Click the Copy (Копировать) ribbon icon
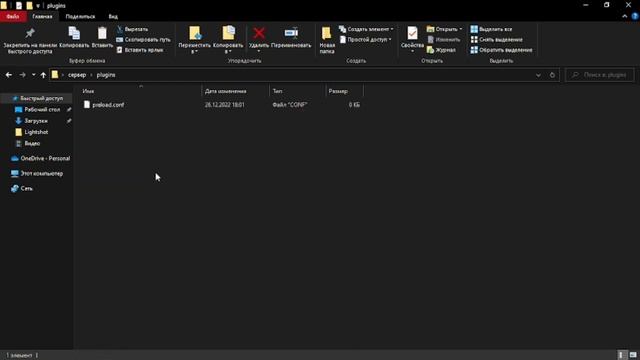The width and height of the screenshot is (640, 360). (74, 38)
